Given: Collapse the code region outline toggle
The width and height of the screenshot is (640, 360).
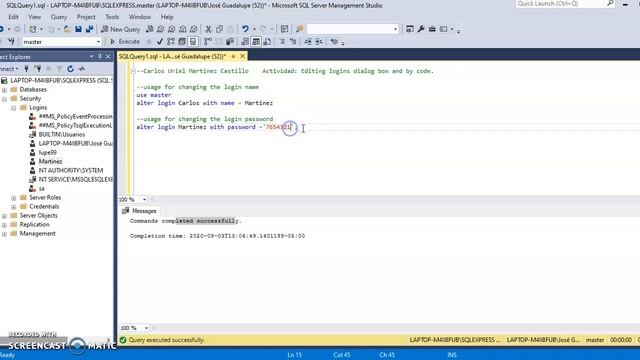Looking at the screenshot, I should pyautogui.click(x=133, y=71).
